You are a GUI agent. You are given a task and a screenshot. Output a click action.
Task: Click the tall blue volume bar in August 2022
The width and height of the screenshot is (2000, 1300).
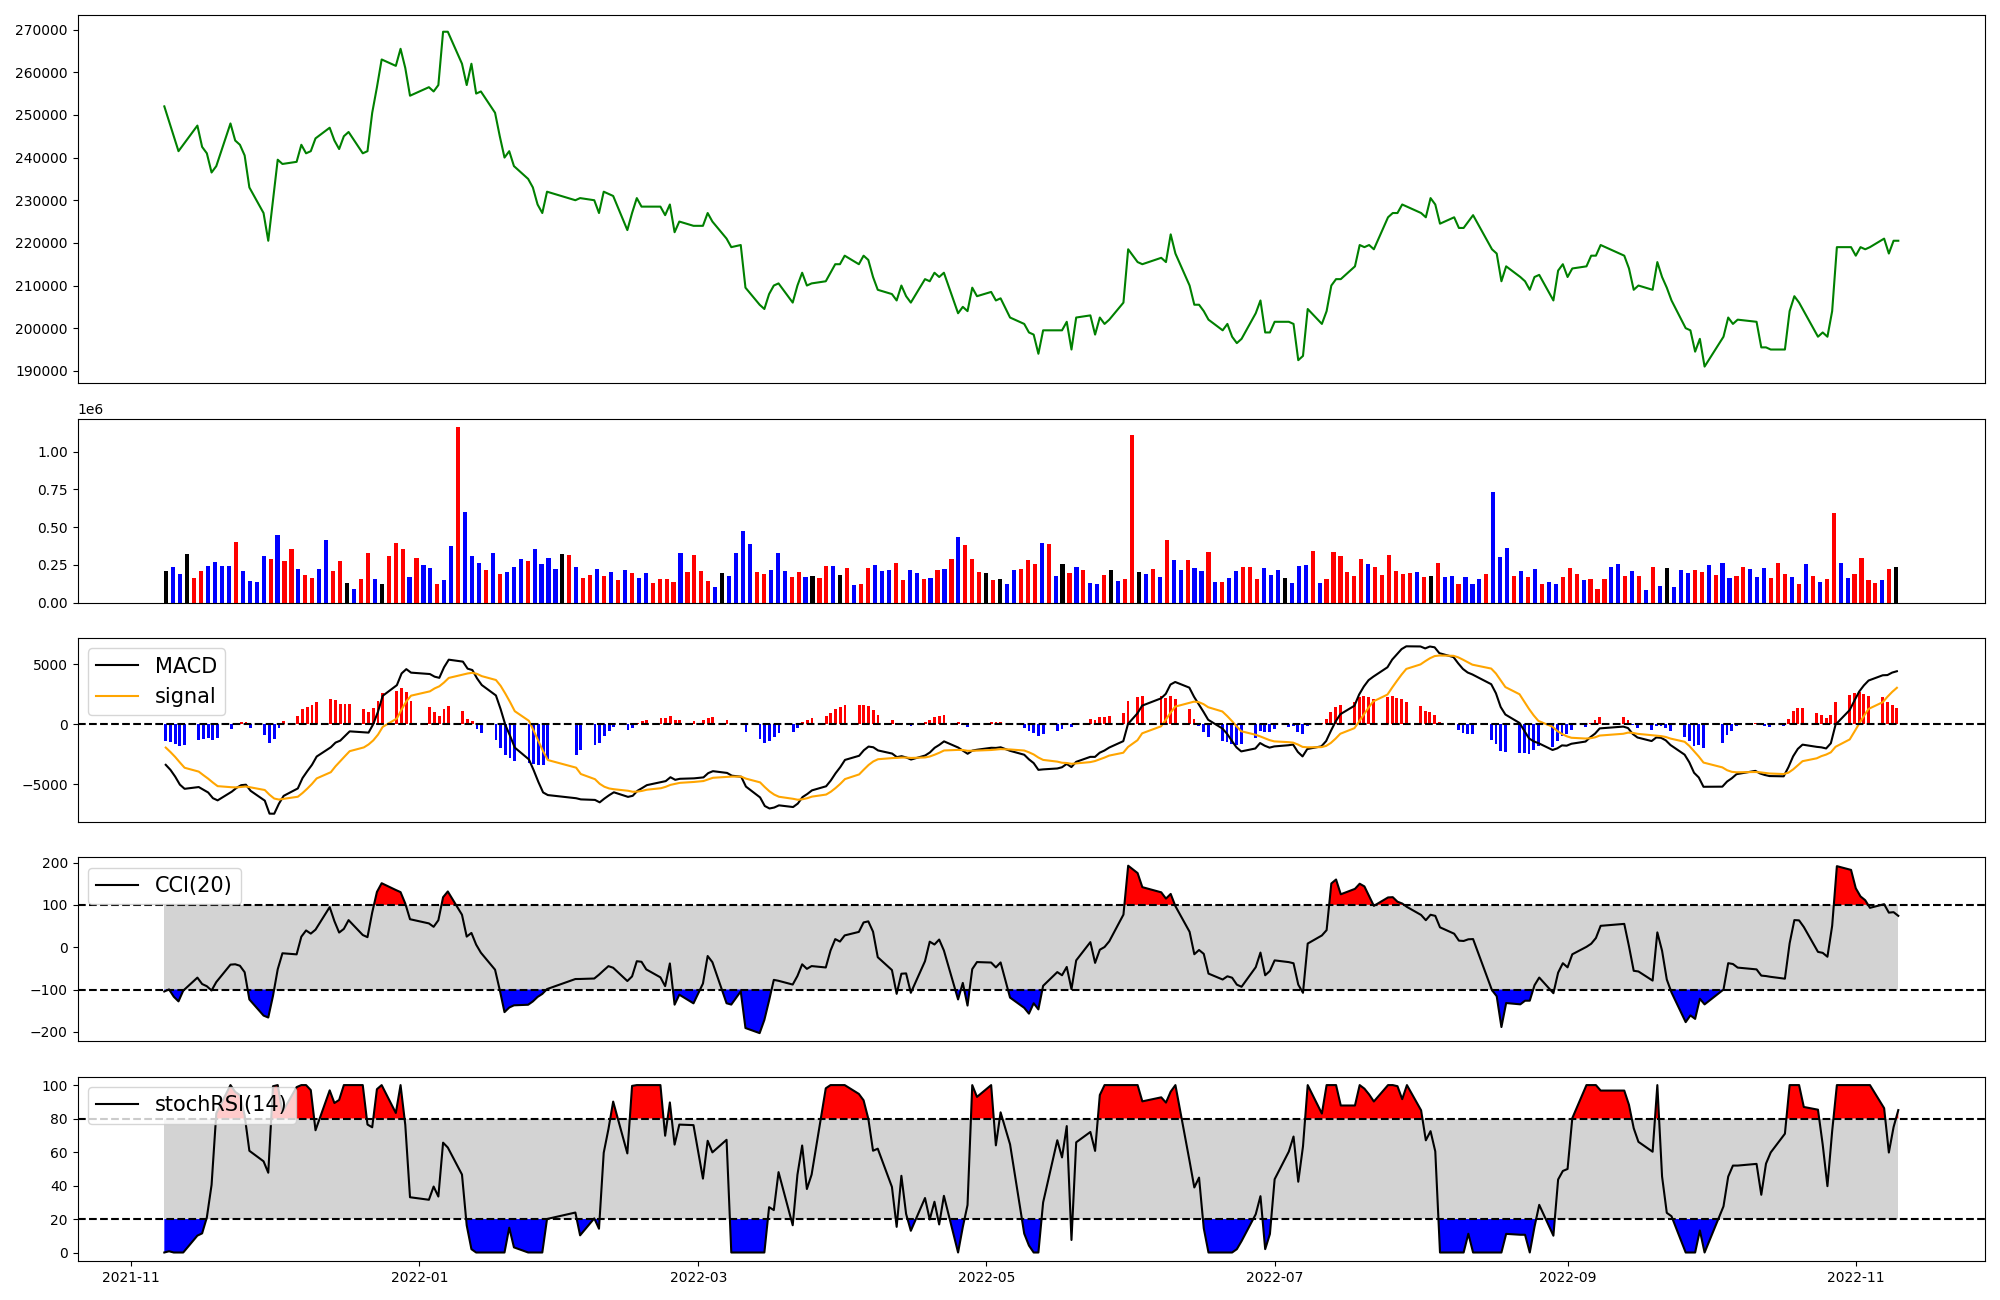click(1493, 545)
